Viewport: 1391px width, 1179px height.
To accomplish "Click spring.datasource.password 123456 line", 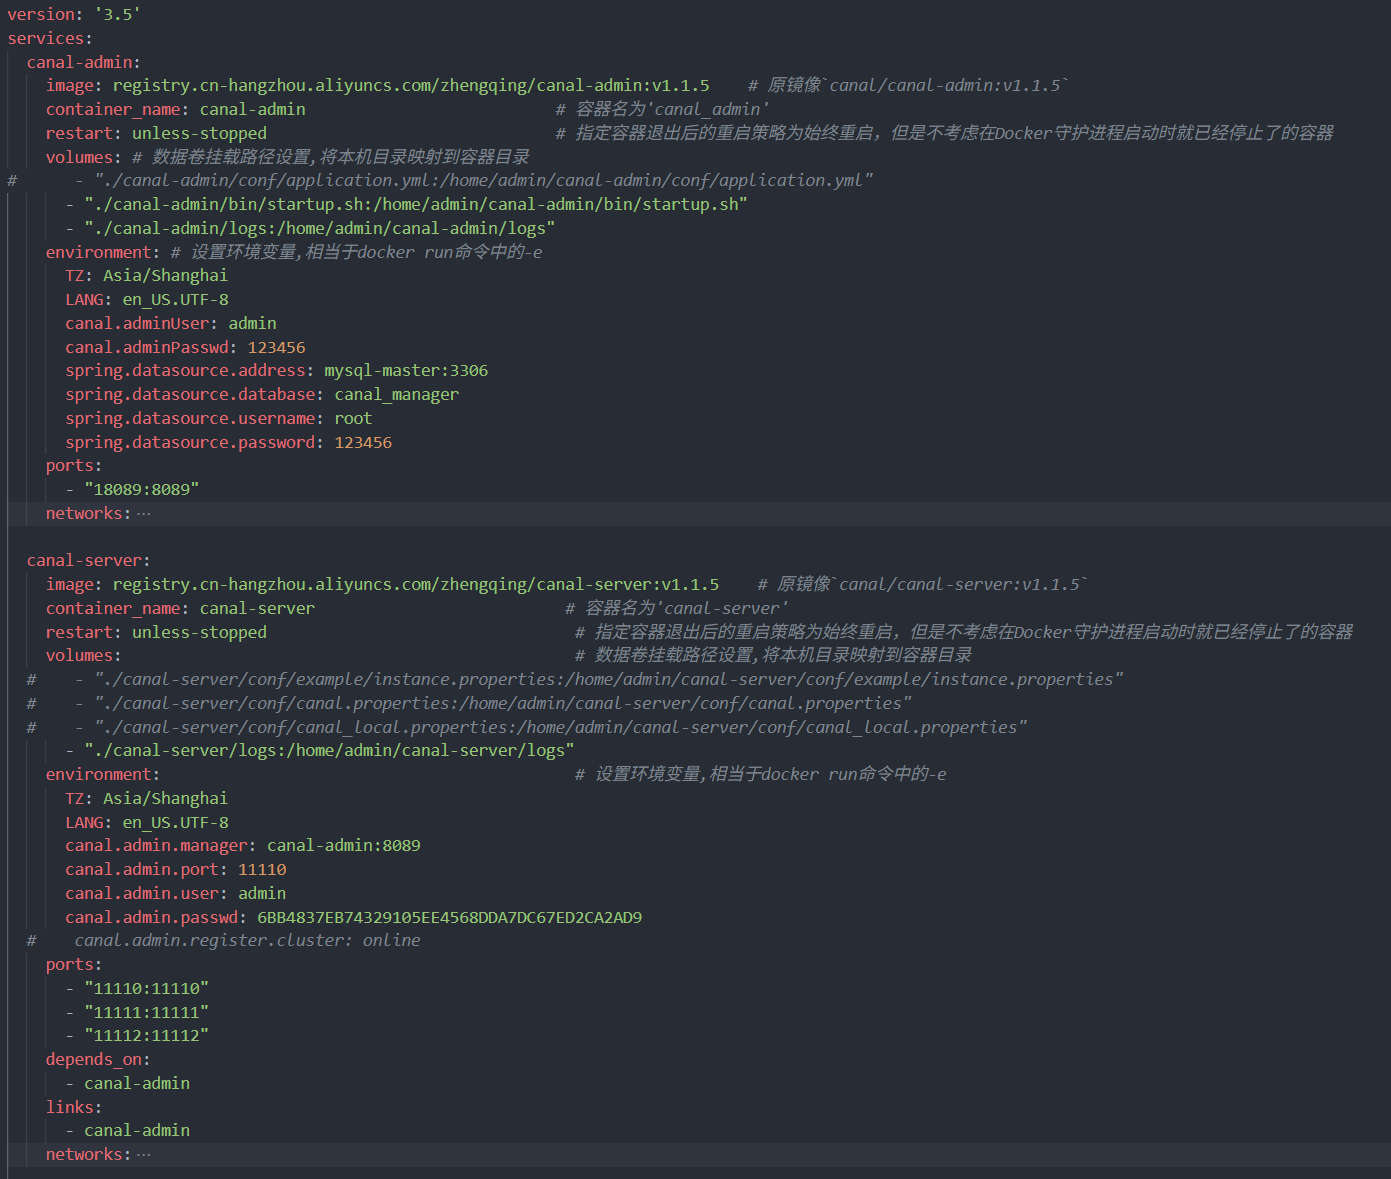I will 229,443.
